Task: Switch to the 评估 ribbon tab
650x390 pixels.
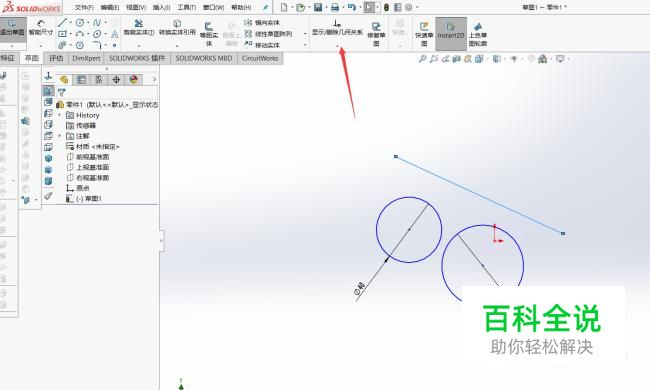Action: (x=56, y=58)
